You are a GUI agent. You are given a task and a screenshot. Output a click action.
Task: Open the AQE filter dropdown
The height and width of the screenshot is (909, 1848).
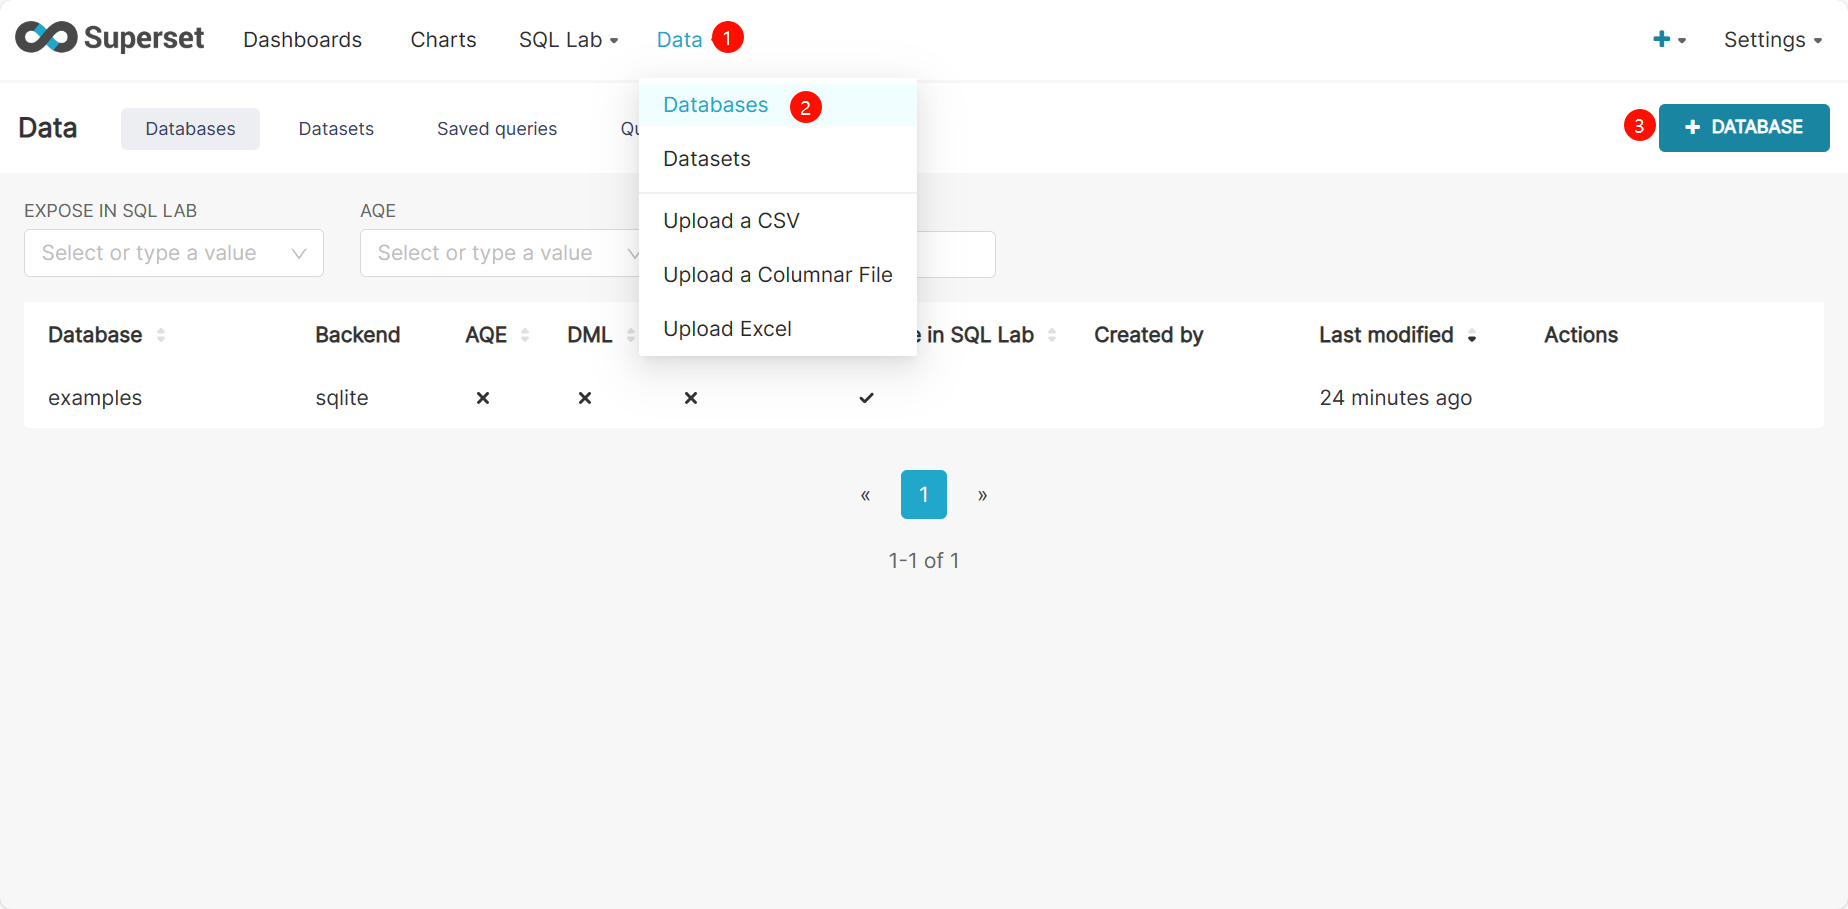pyautogui.click(x=500, y=253)
